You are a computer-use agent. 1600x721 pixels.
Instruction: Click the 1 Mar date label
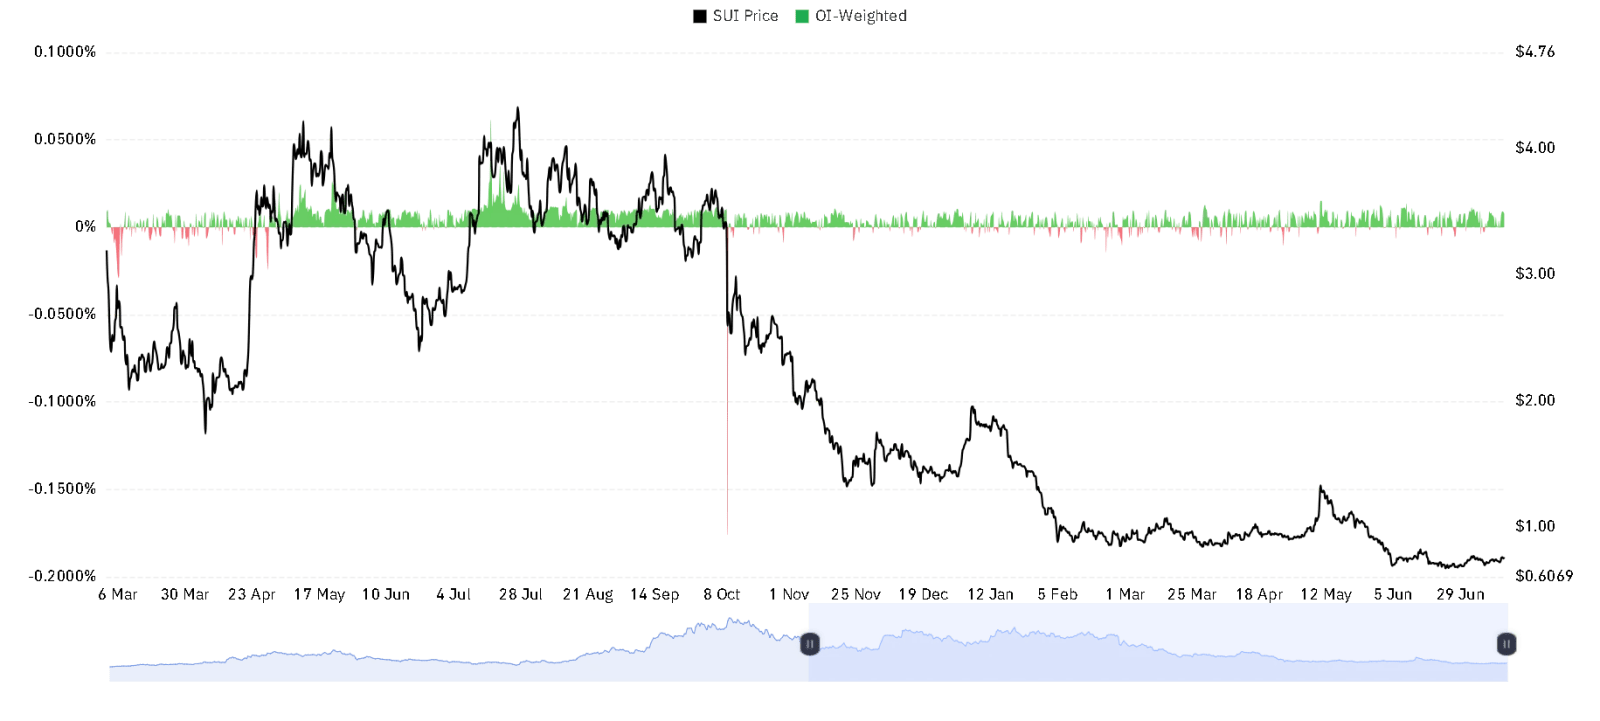[1125, 594]
